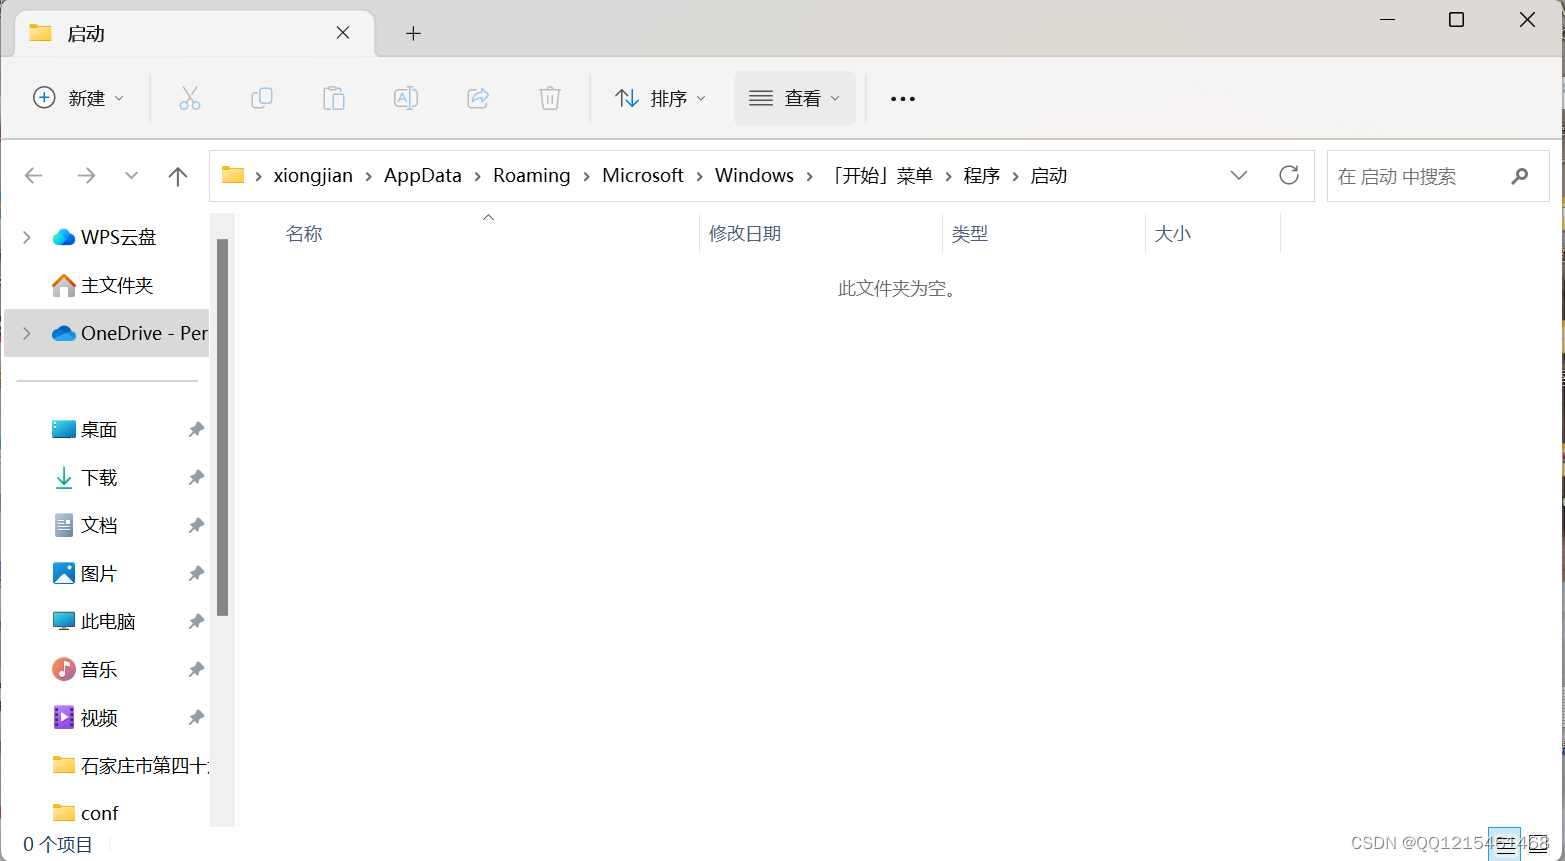Viewport: 1565px width, 861px height.
Task: Click folder icon in address bar
Action: point(233,175)
